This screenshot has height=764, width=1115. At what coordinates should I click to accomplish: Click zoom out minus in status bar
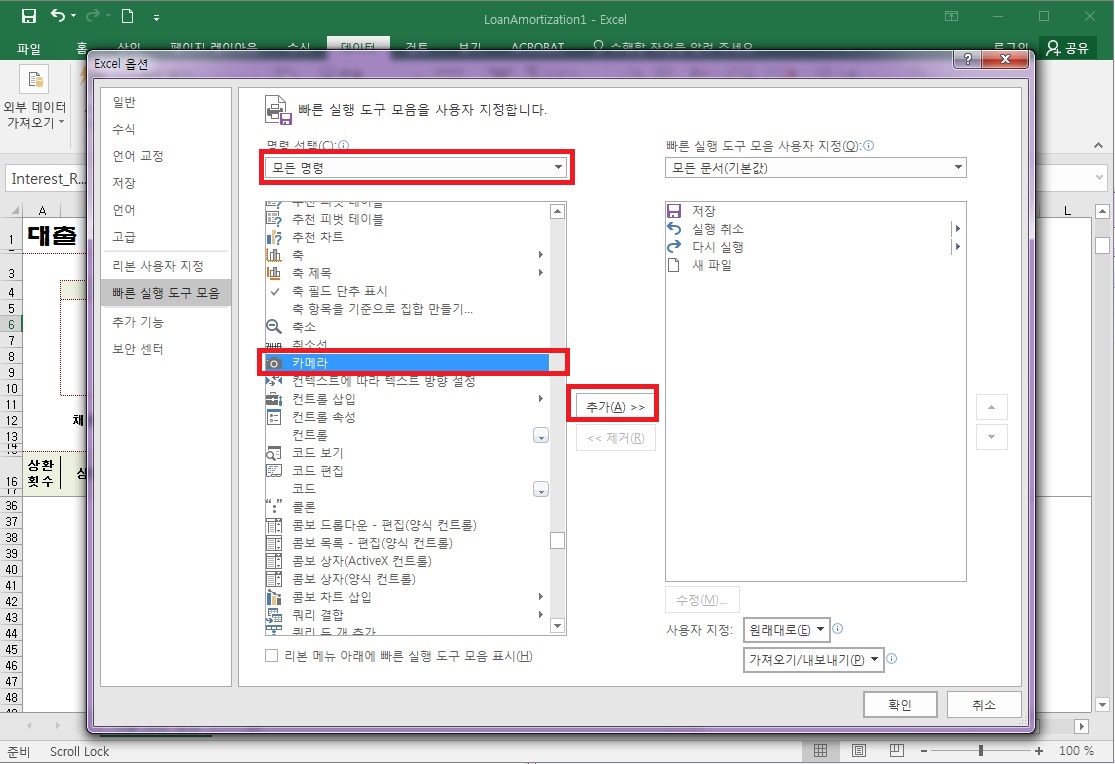pyautogui.click(x=924, y=750)
